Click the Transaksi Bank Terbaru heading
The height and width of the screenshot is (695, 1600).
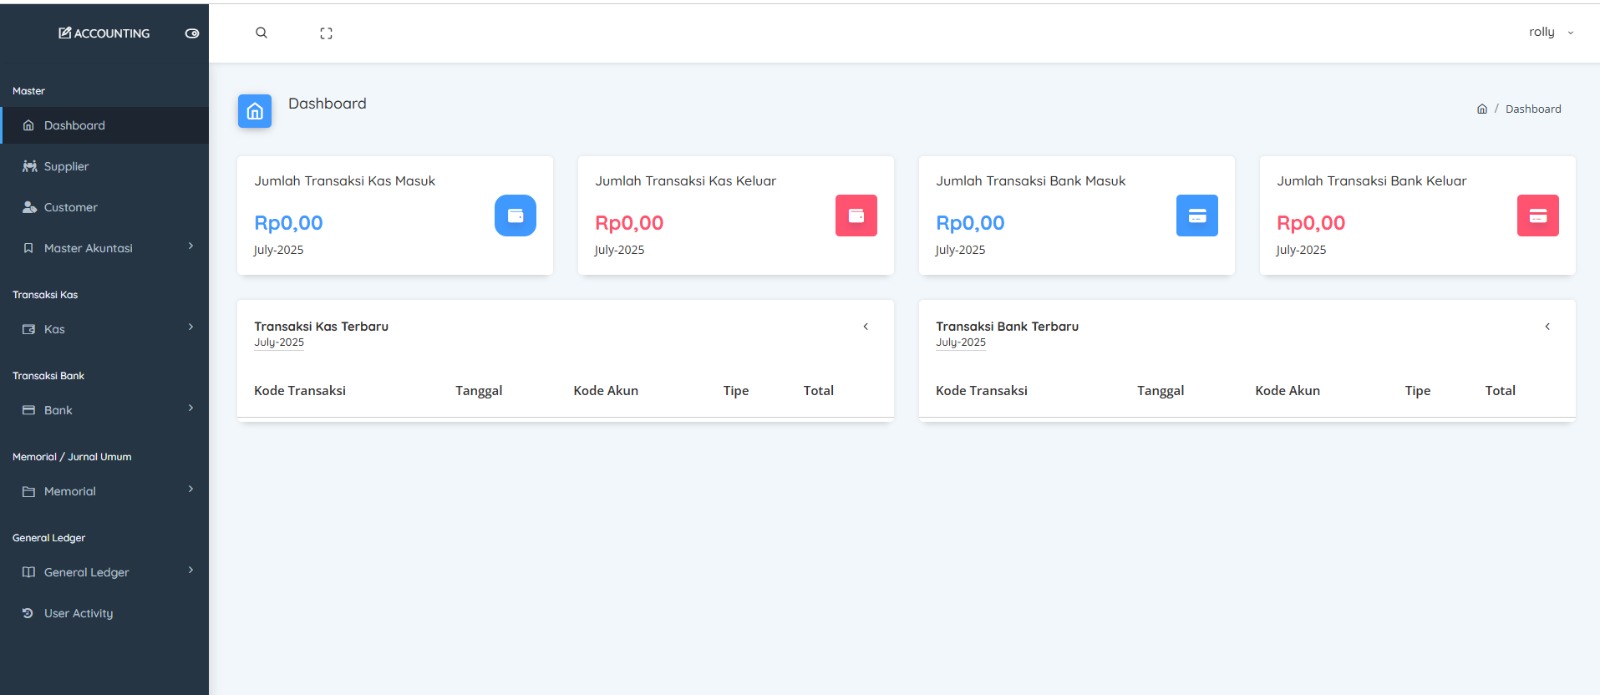point(1007,326)
